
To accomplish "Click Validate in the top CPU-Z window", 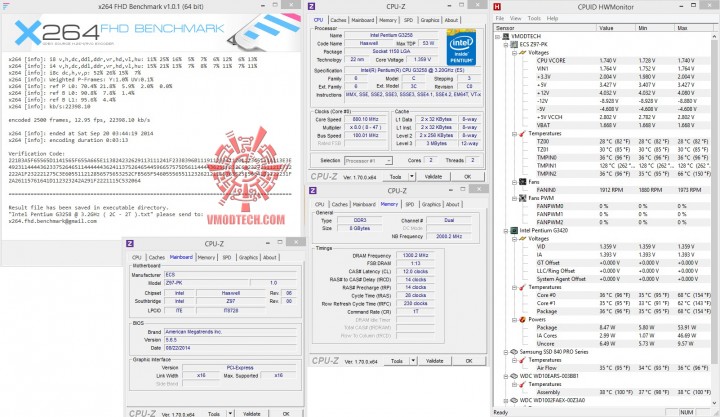I will 433,176.
